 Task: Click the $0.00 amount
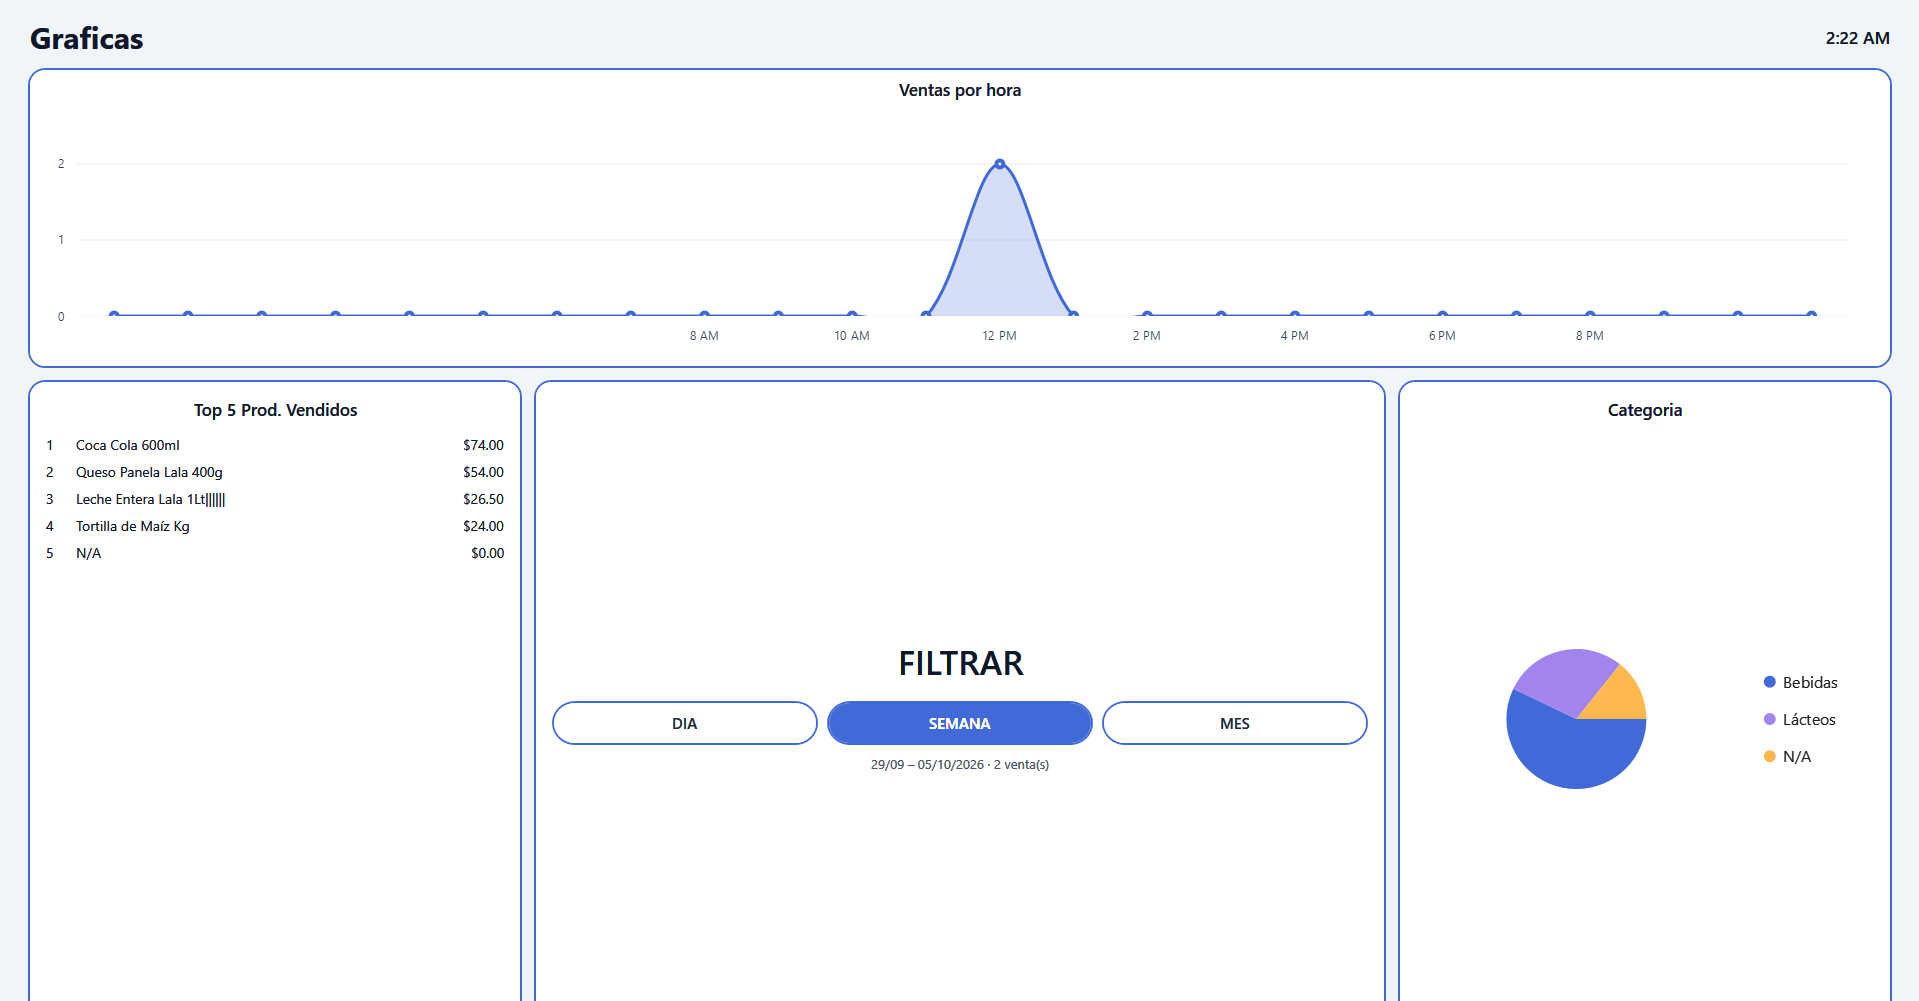click(x=488, y=553)
